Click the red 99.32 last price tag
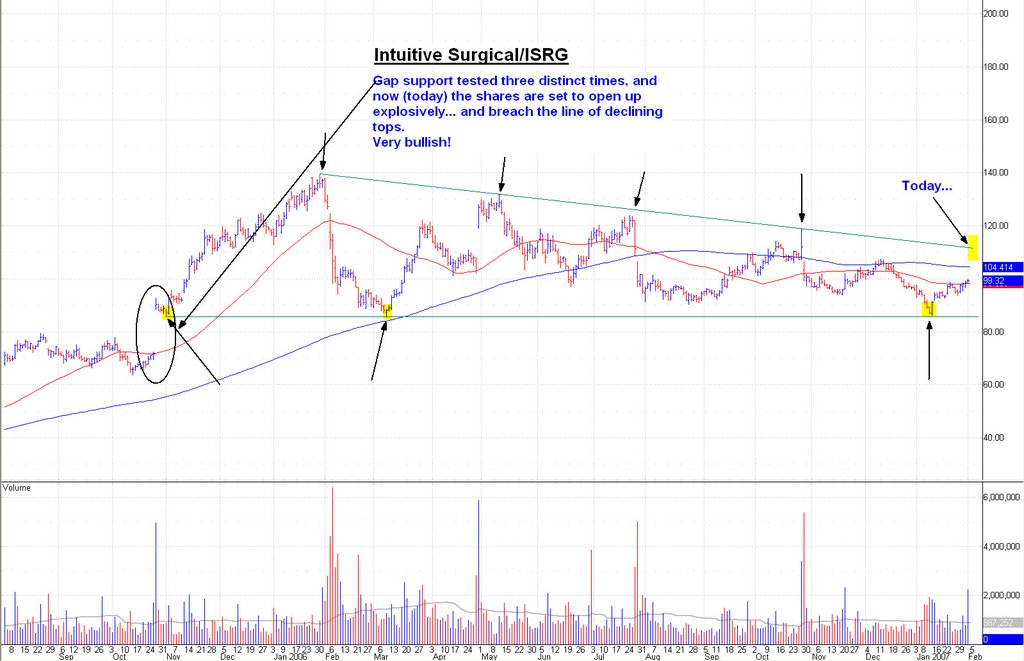 (1002, 281)
